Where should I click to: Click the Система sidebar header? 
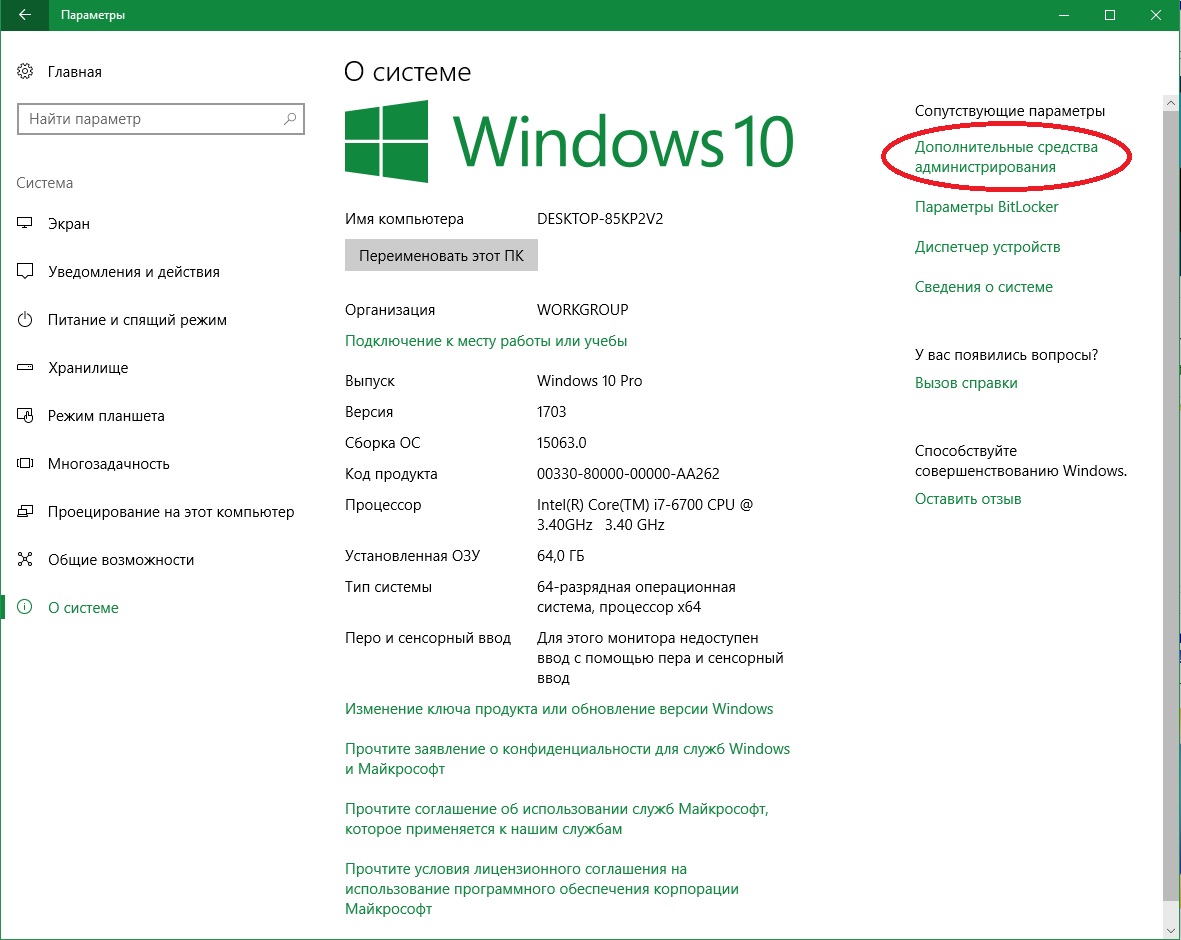(44, 183)
